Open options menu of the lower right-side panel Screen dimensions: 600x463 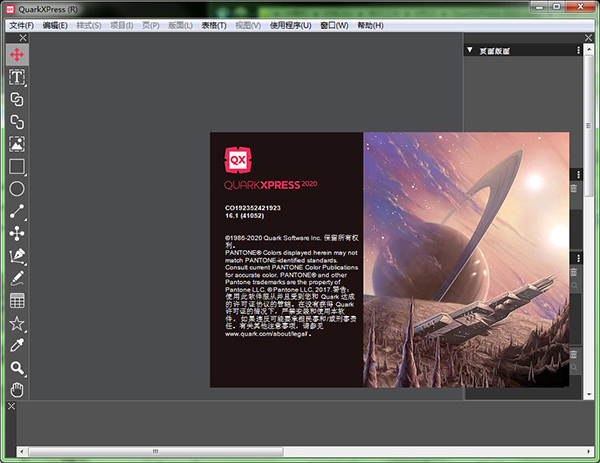pyautogui.click(x=578, y=258)
